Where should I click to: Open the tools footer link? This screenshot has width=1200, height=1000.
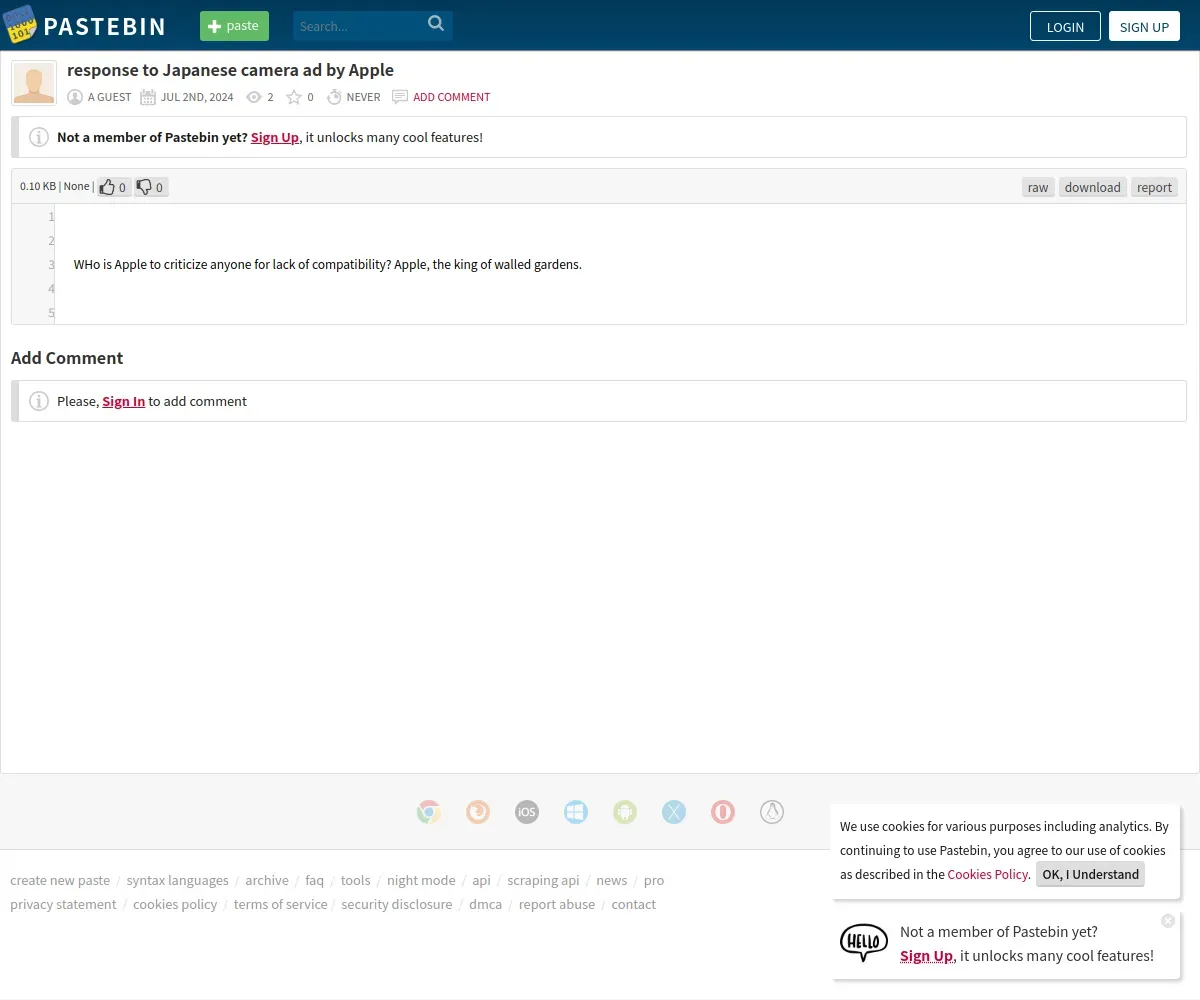(356, 880)
